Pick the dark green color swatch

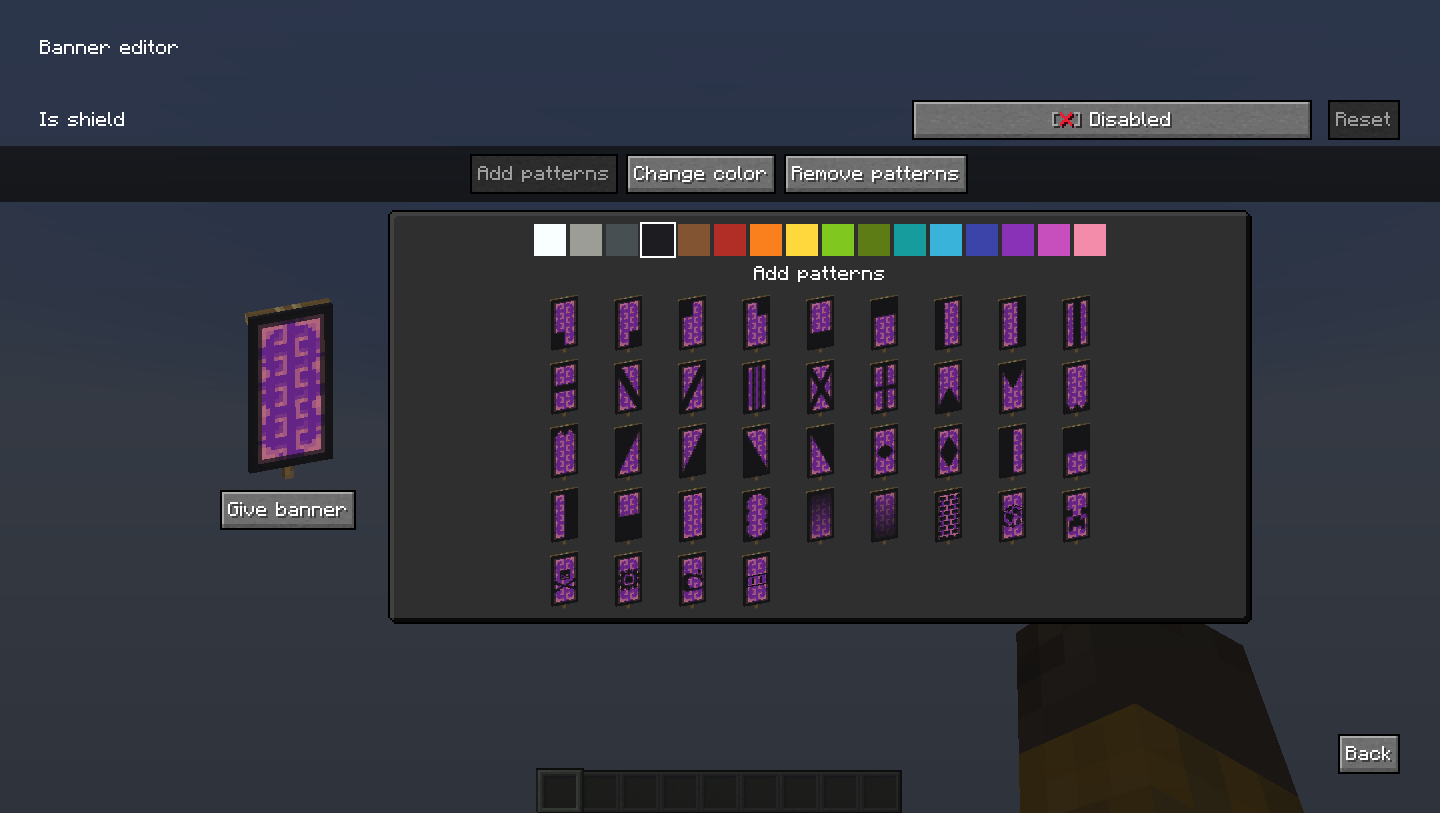[874, 240]
